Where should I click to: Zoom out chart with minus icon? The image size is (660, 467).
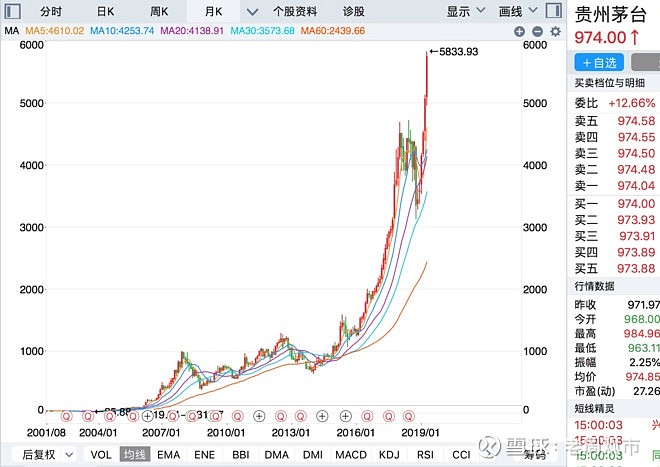[x=538, y=31]
